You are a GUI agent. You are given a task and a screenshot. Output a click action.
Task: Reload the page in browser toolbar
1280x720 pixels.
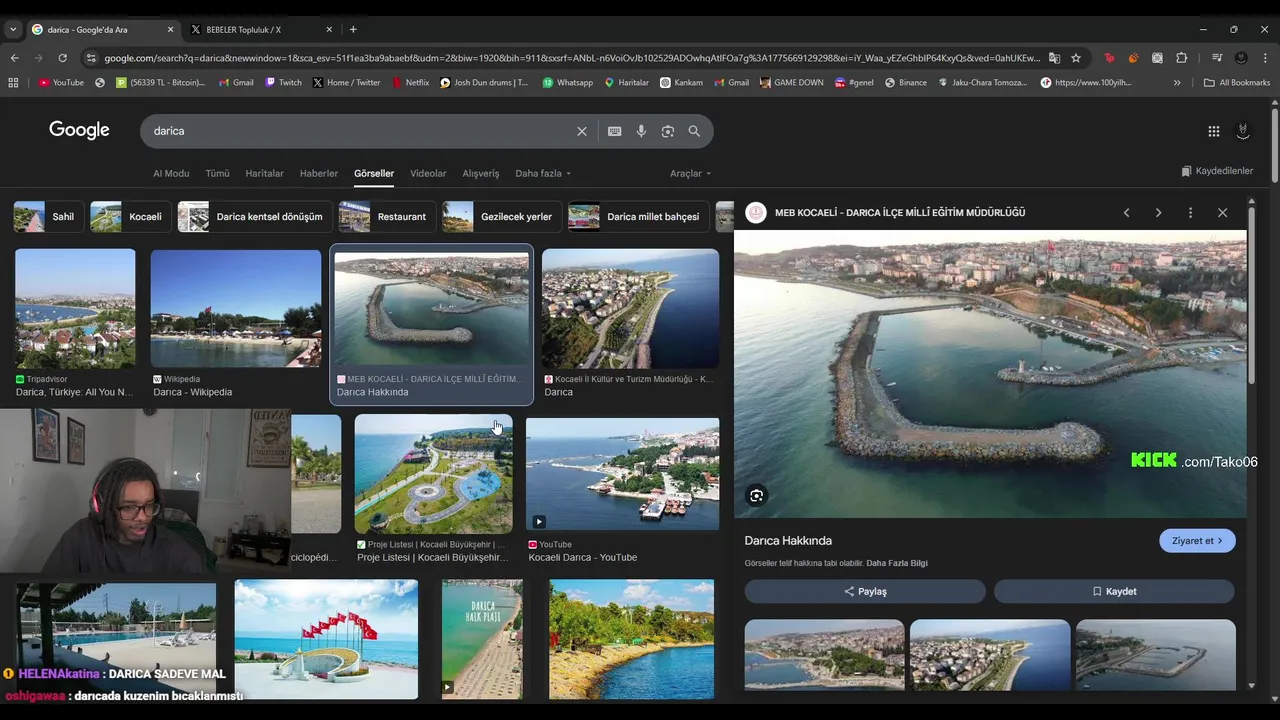(62, 58)
